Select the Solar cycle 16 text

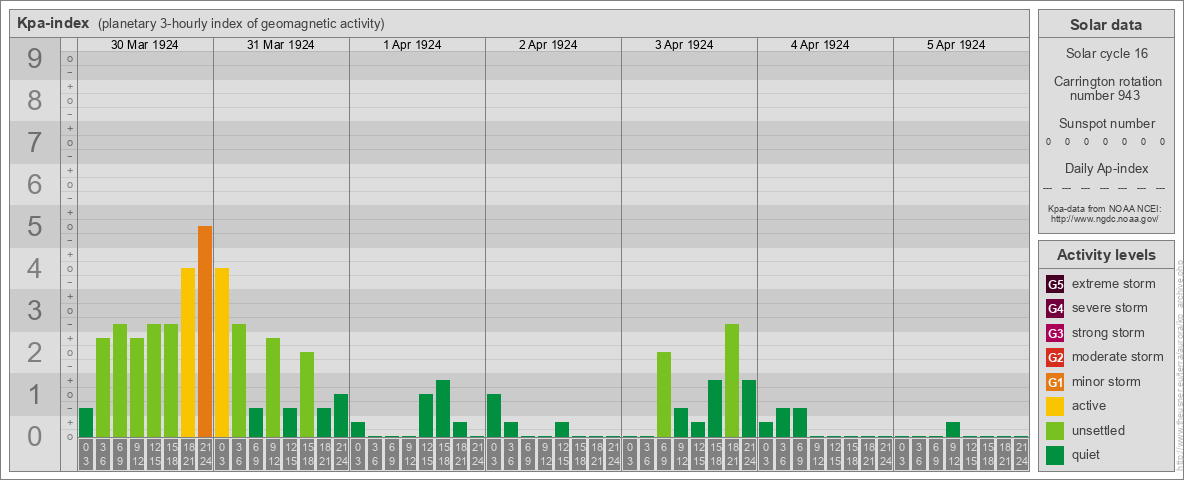(x=1106, y=54)
